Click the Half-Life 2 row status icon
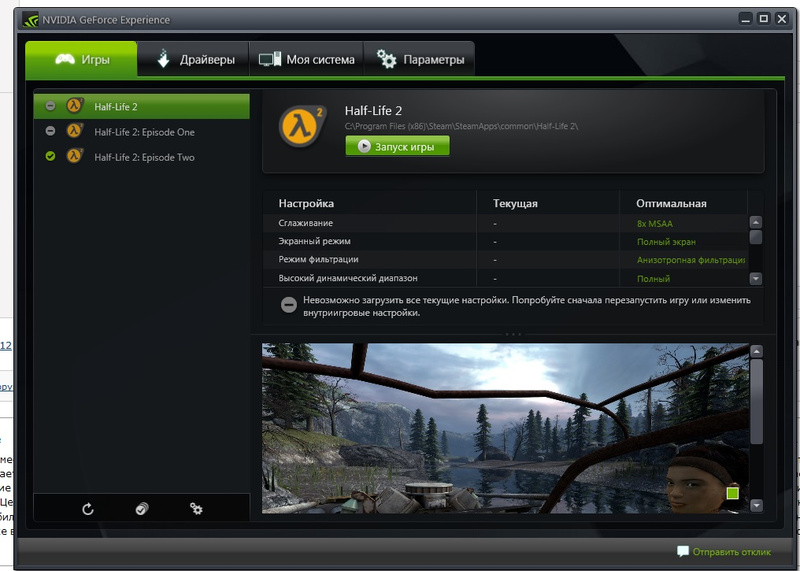This screenshot has height=571, width=800. (50, 106)
